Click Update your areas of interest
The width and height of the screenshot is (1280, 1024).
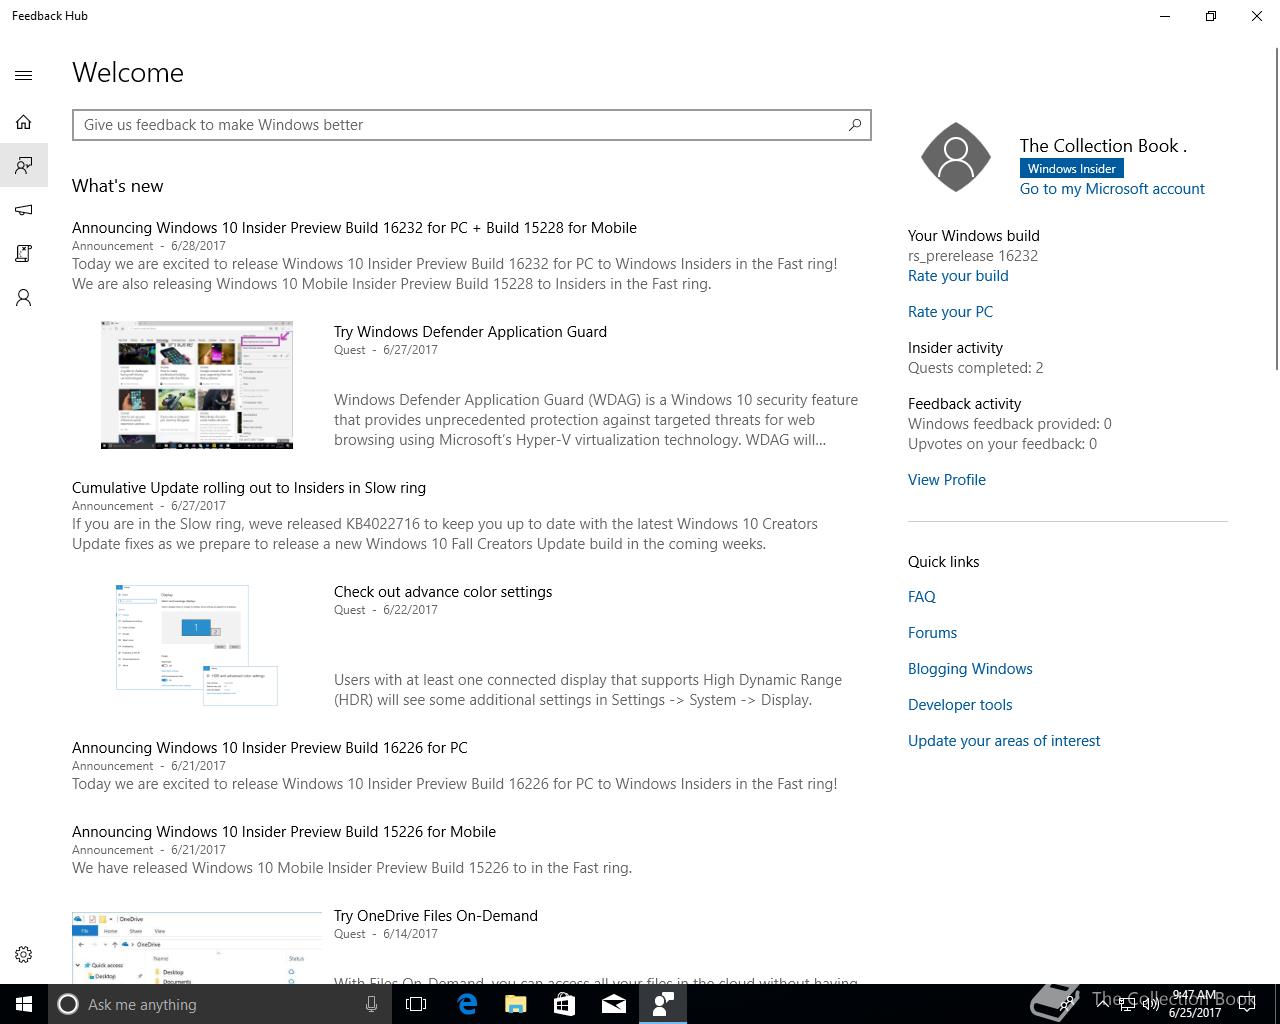pyautogui.click(x=1004, y=741)
